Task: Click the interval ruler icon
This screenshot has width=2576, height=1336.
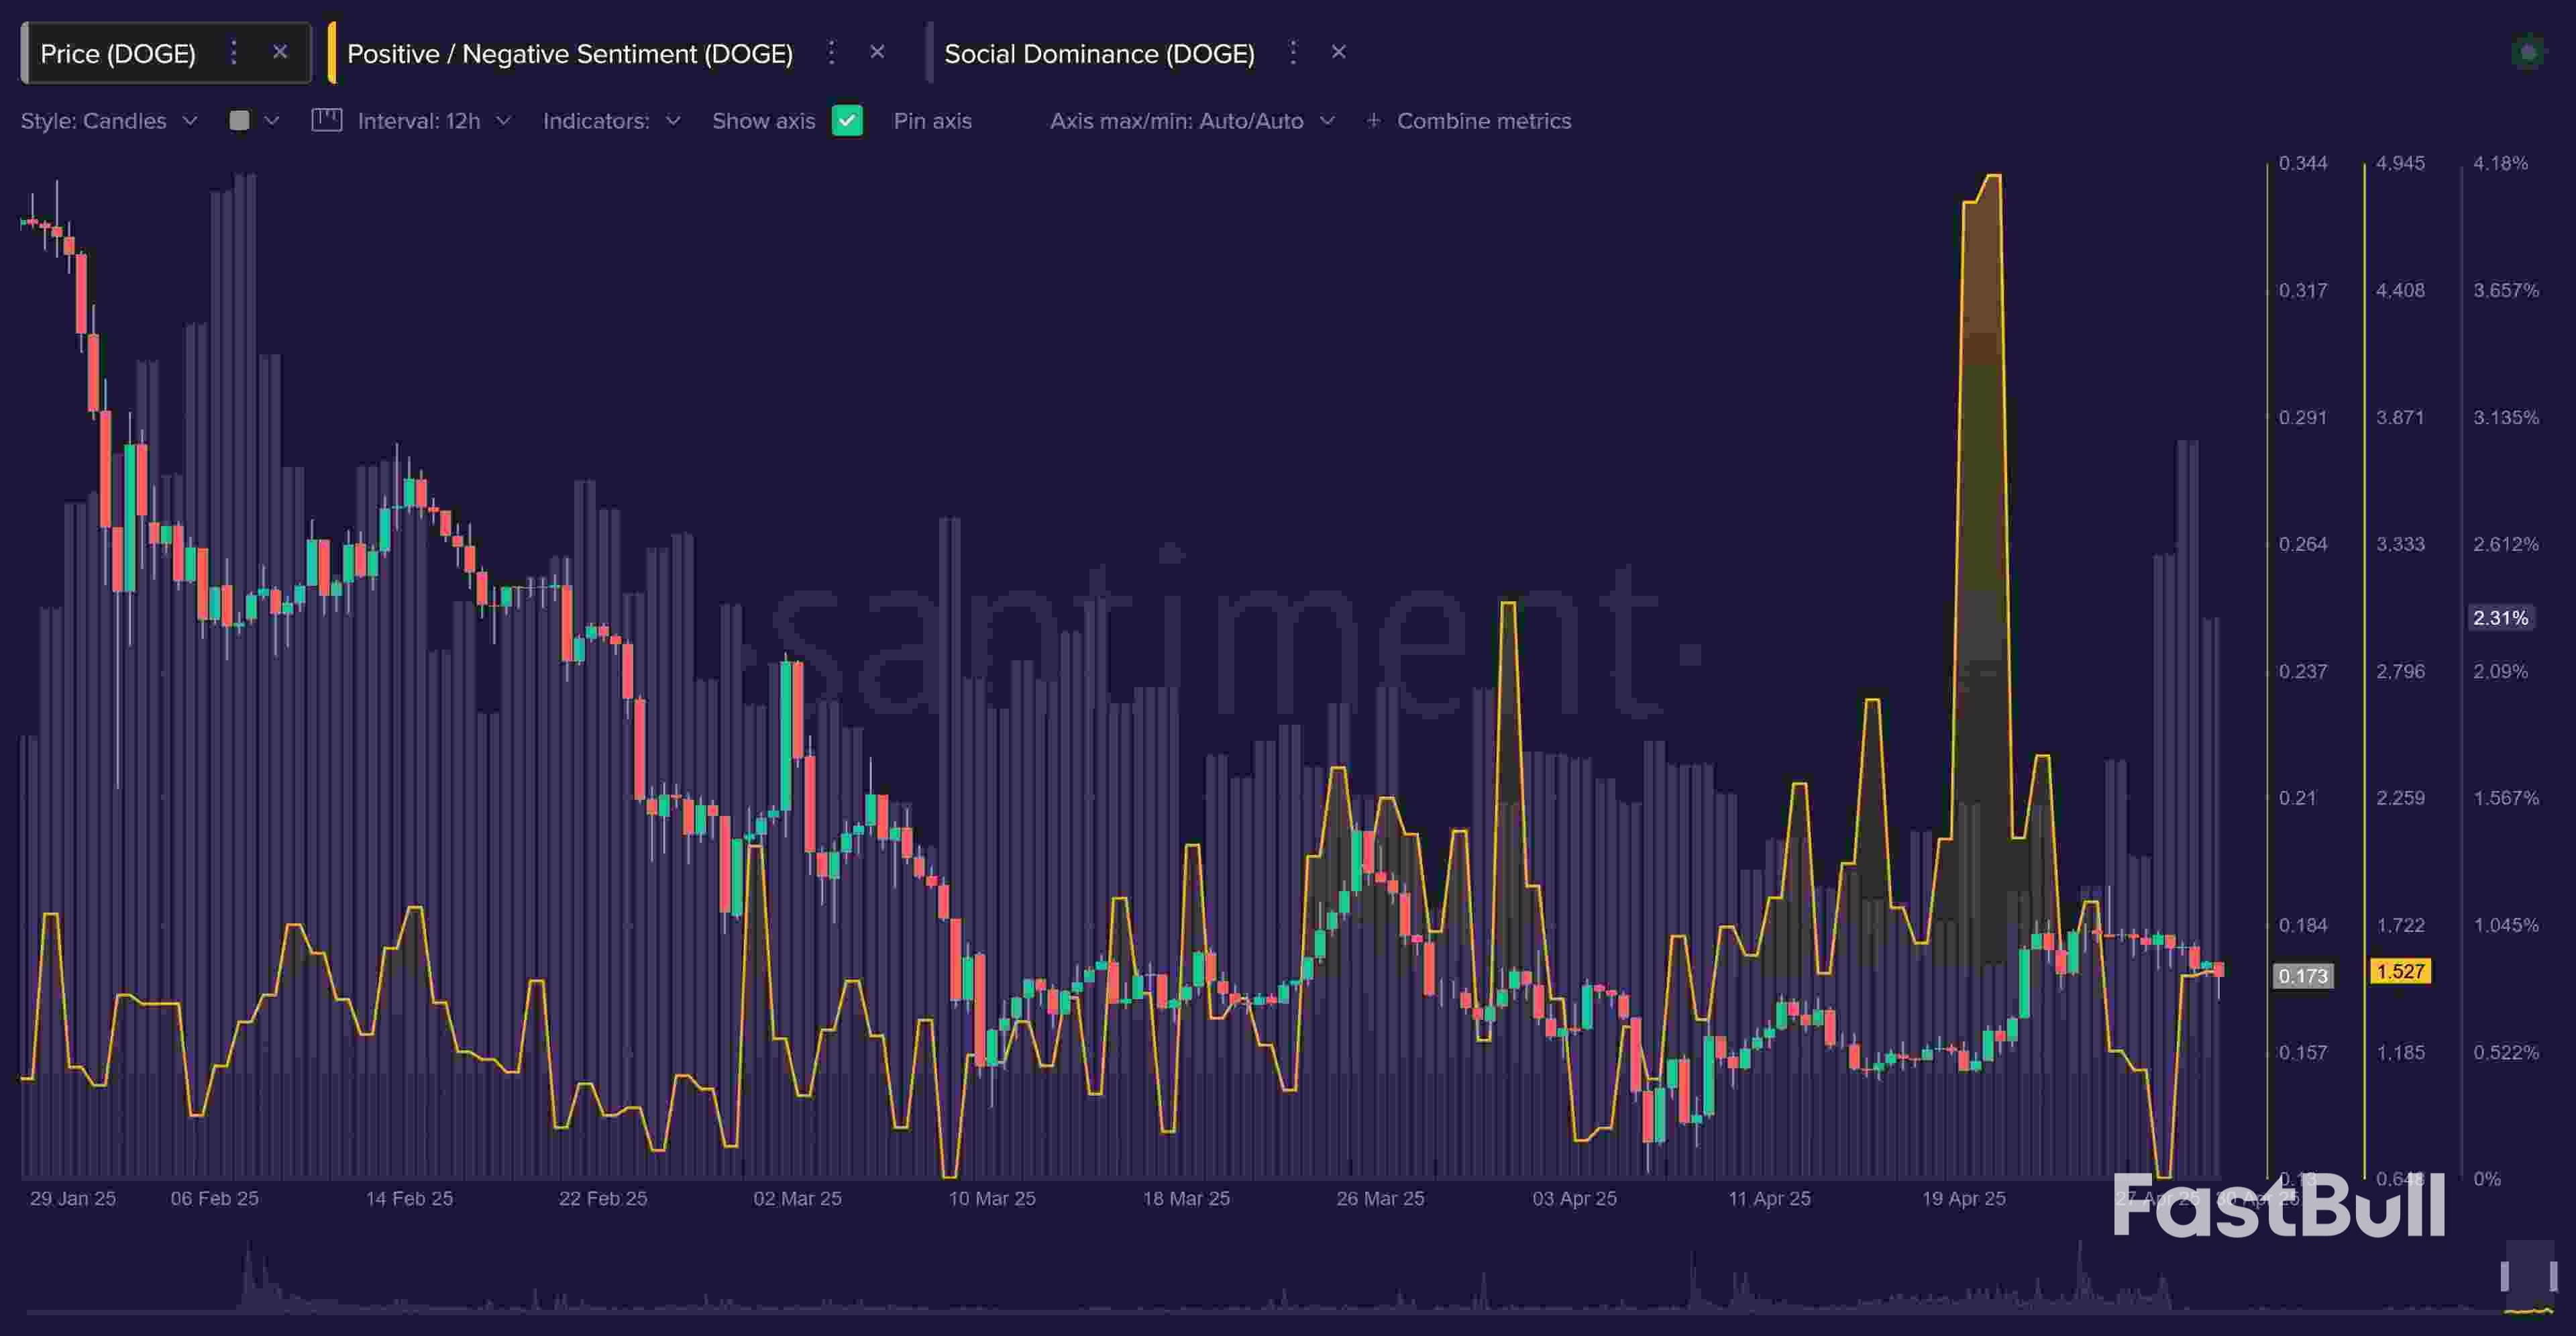Action: tap(327, 121)
